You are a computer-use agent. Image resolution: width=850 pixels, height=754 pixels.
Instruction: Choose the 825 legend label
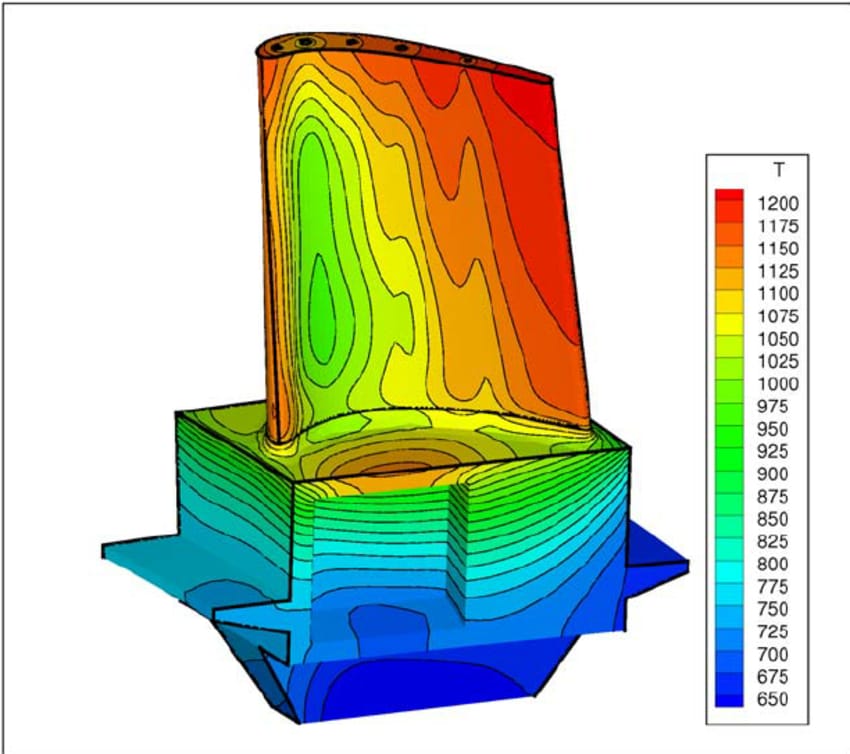(x=772, y=542)
